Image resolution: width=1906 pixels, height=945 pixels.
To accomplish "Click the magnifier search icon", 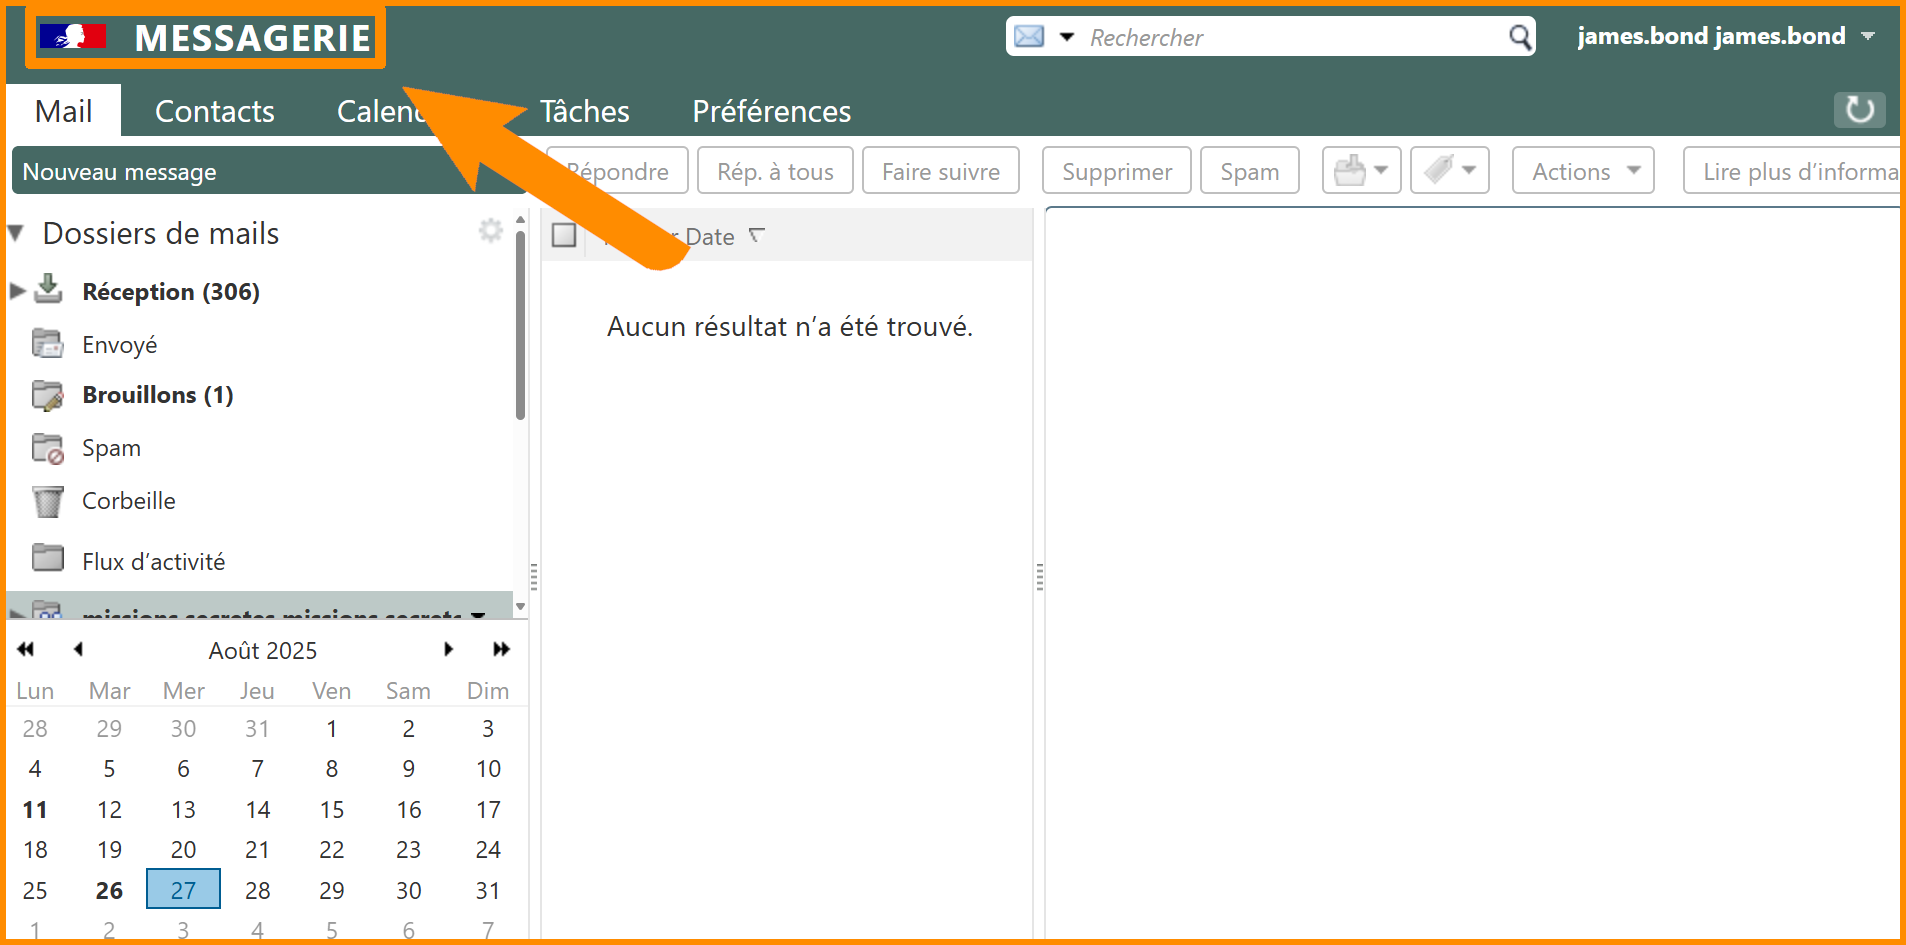I will coord(1520,38).
